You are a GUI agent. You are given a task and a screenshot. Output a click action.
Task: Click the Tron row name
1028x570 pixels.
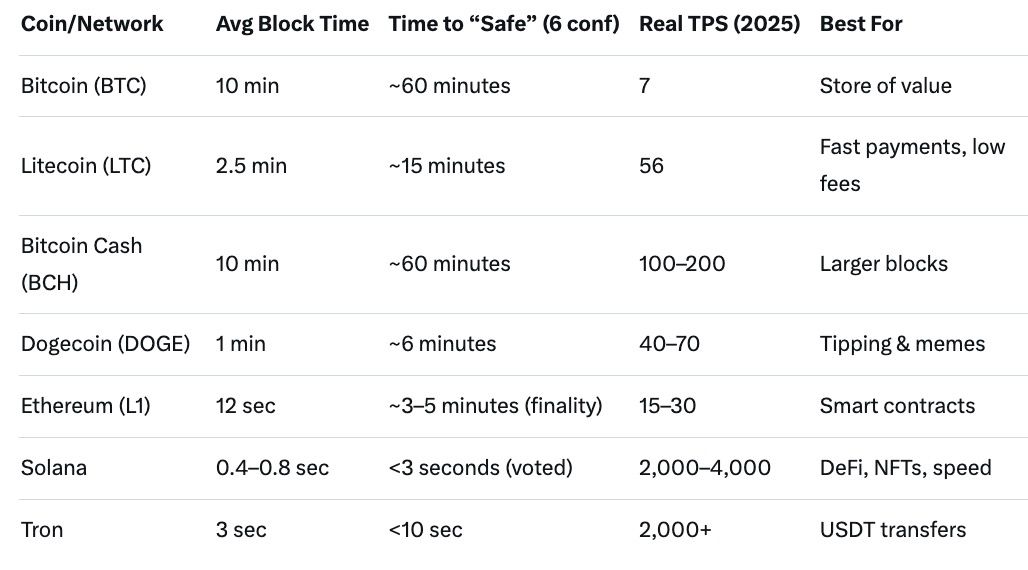click(42, 530)
